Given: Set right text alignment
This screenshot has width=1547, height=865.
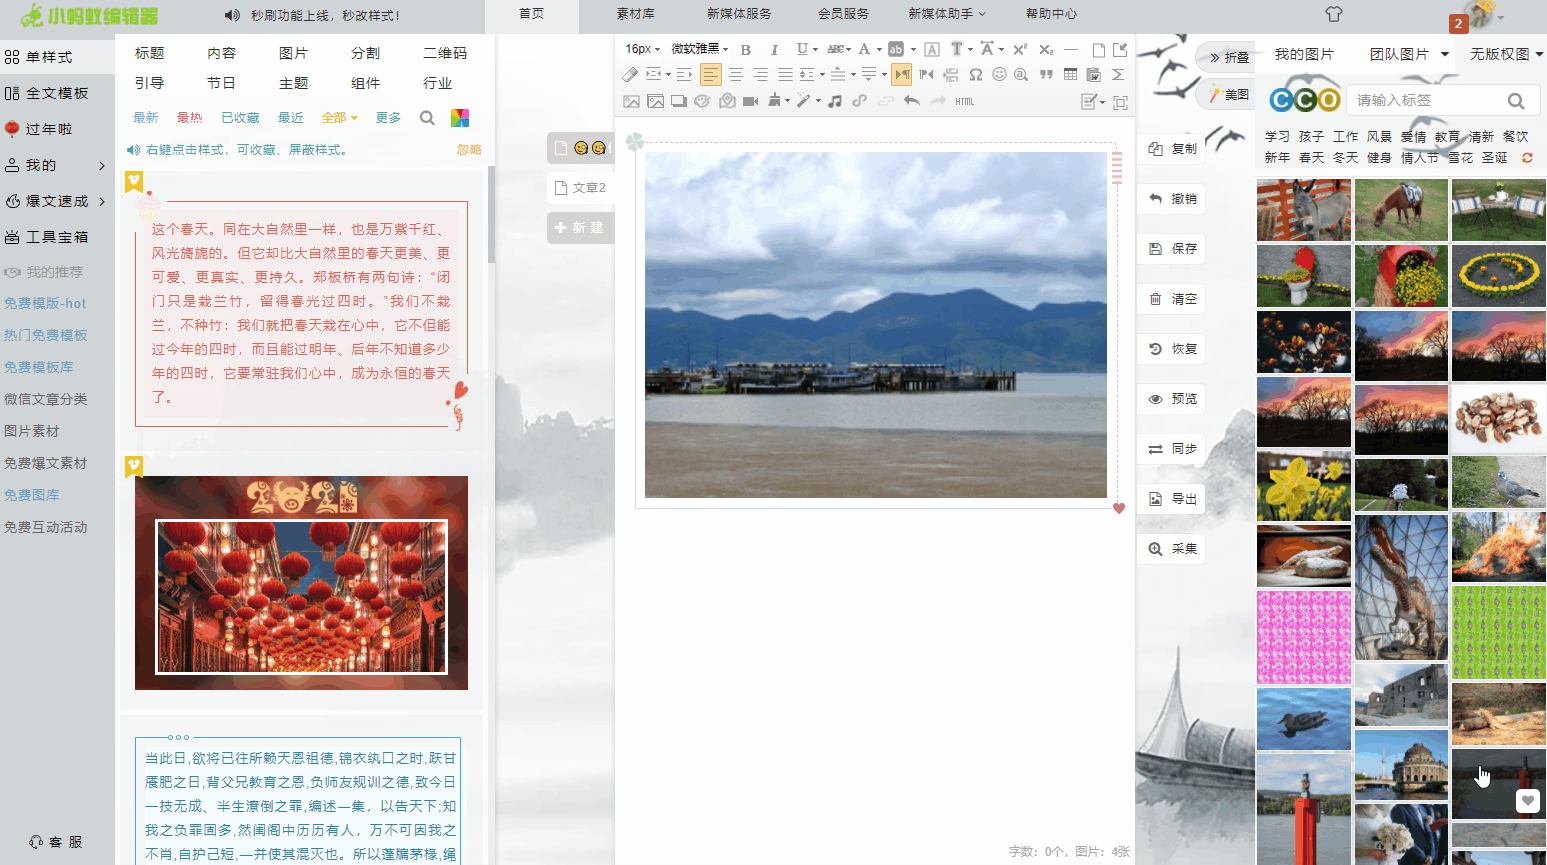Looking at the screenshot, I should (761, 74).
